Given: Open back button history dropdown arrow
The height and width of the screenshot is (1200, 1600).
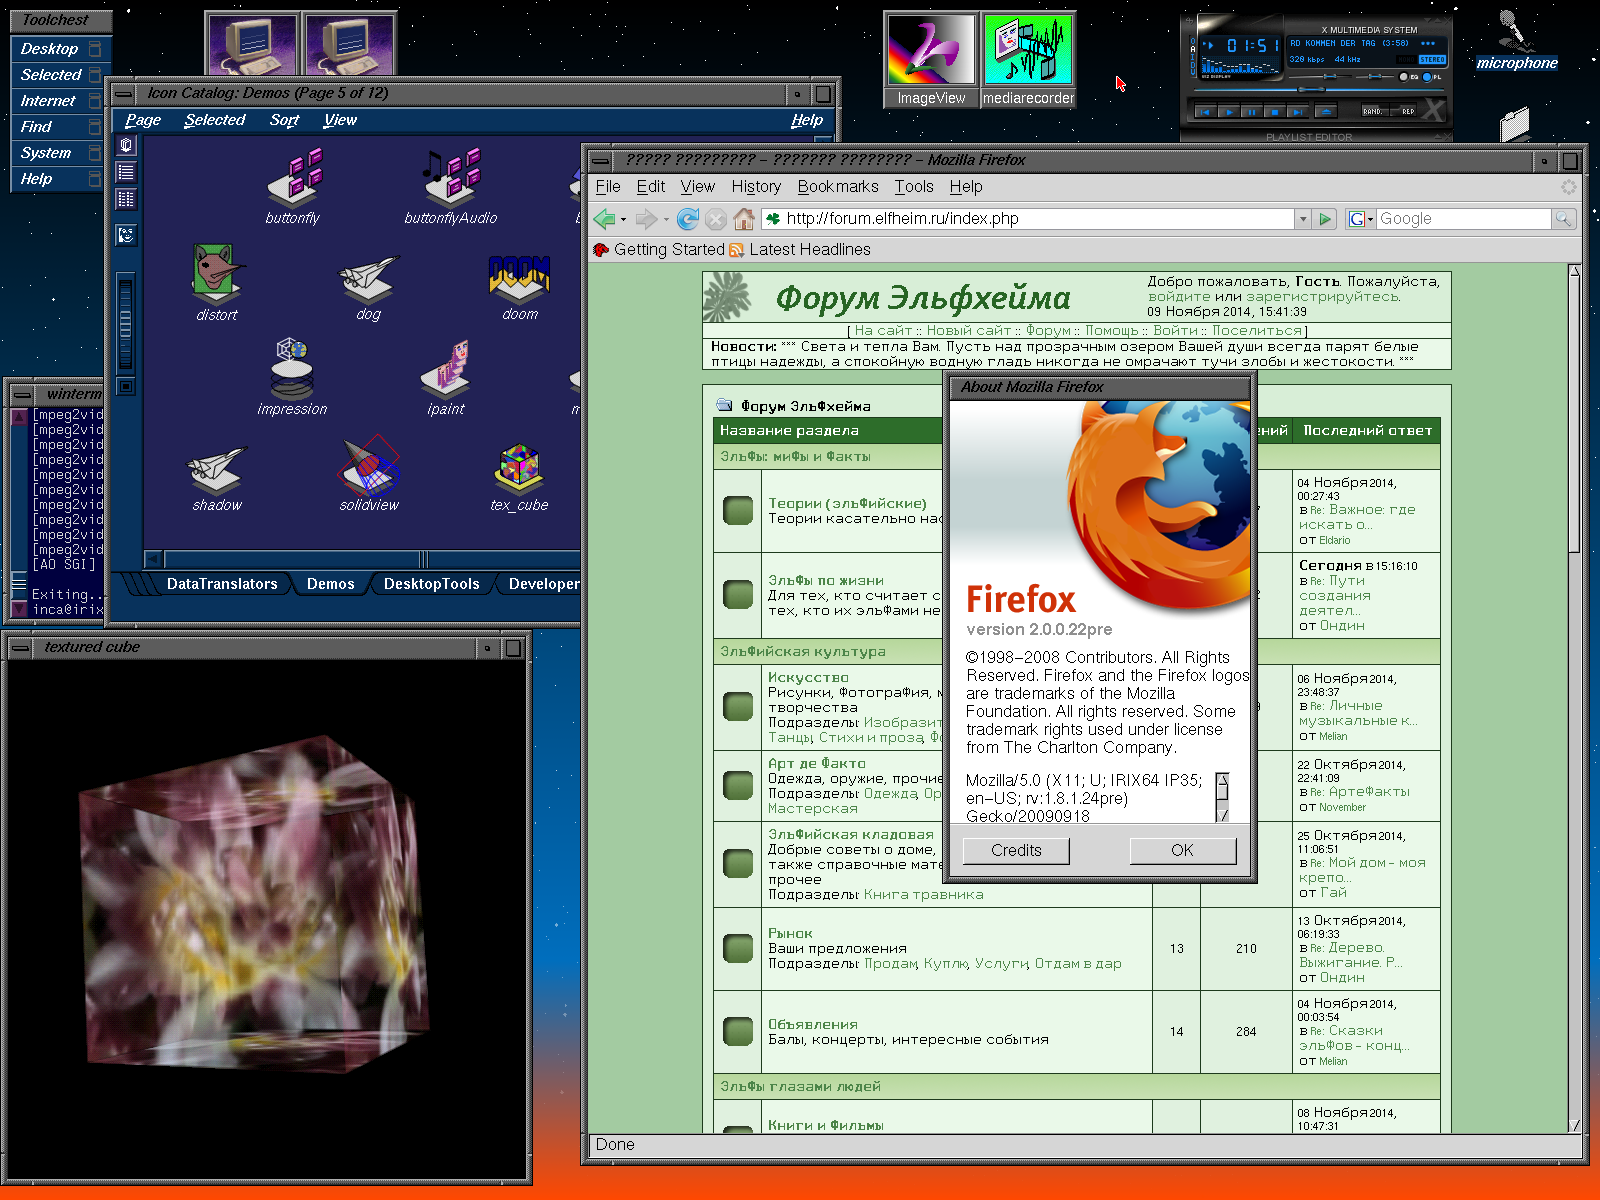Looking at the screenshot, I should pyautogui.click(x=624, y=219).
